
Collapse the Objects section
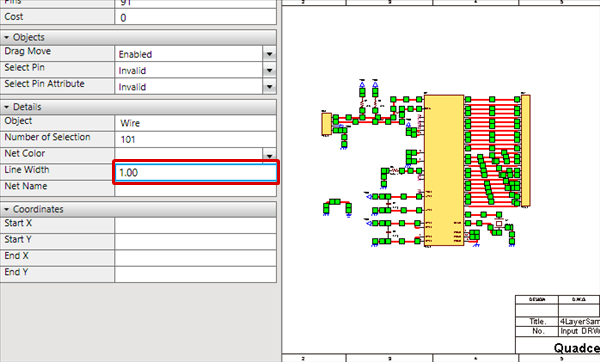pos(7,38)
